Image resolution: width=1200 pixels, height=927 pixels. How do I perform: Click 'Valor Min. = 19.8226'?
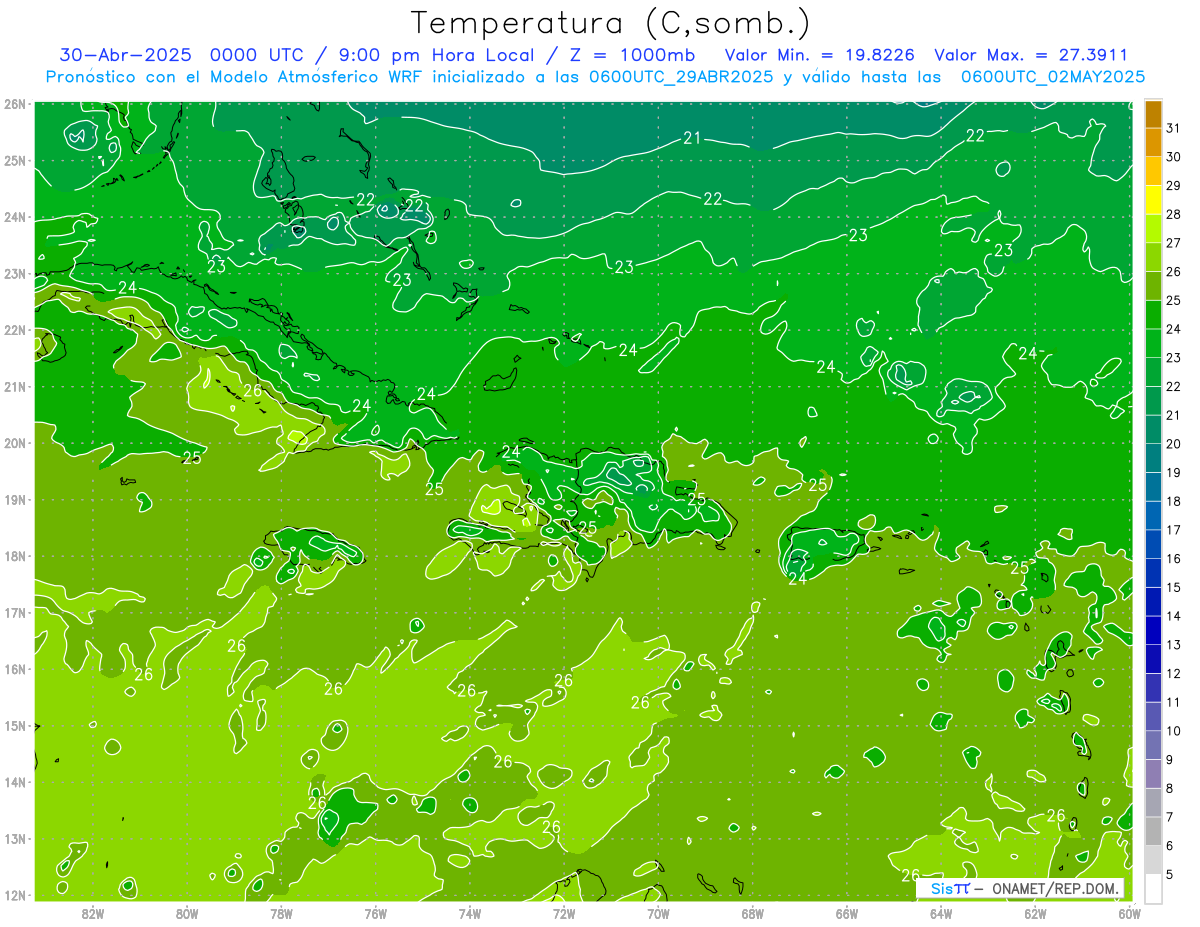coord(820,55)
